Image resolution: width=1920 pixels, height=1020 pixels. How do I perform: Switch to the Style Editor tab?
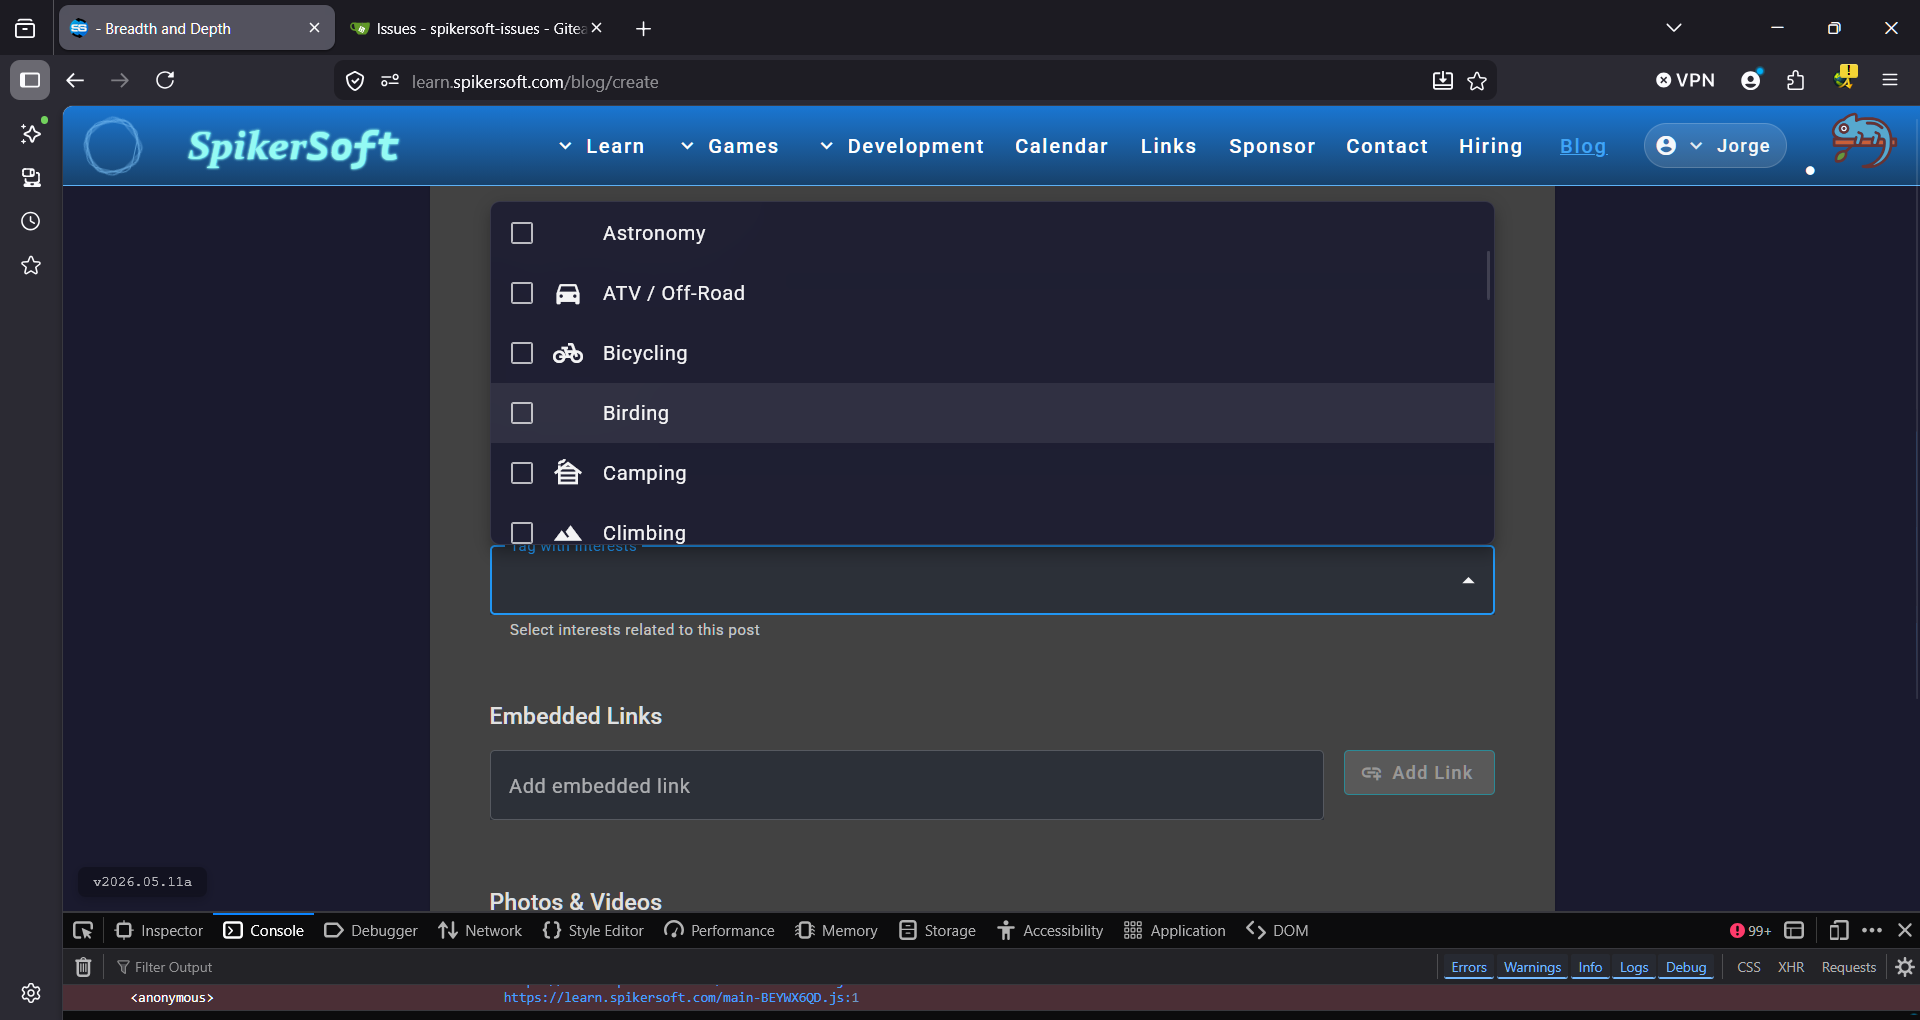[x=593, y=931]
